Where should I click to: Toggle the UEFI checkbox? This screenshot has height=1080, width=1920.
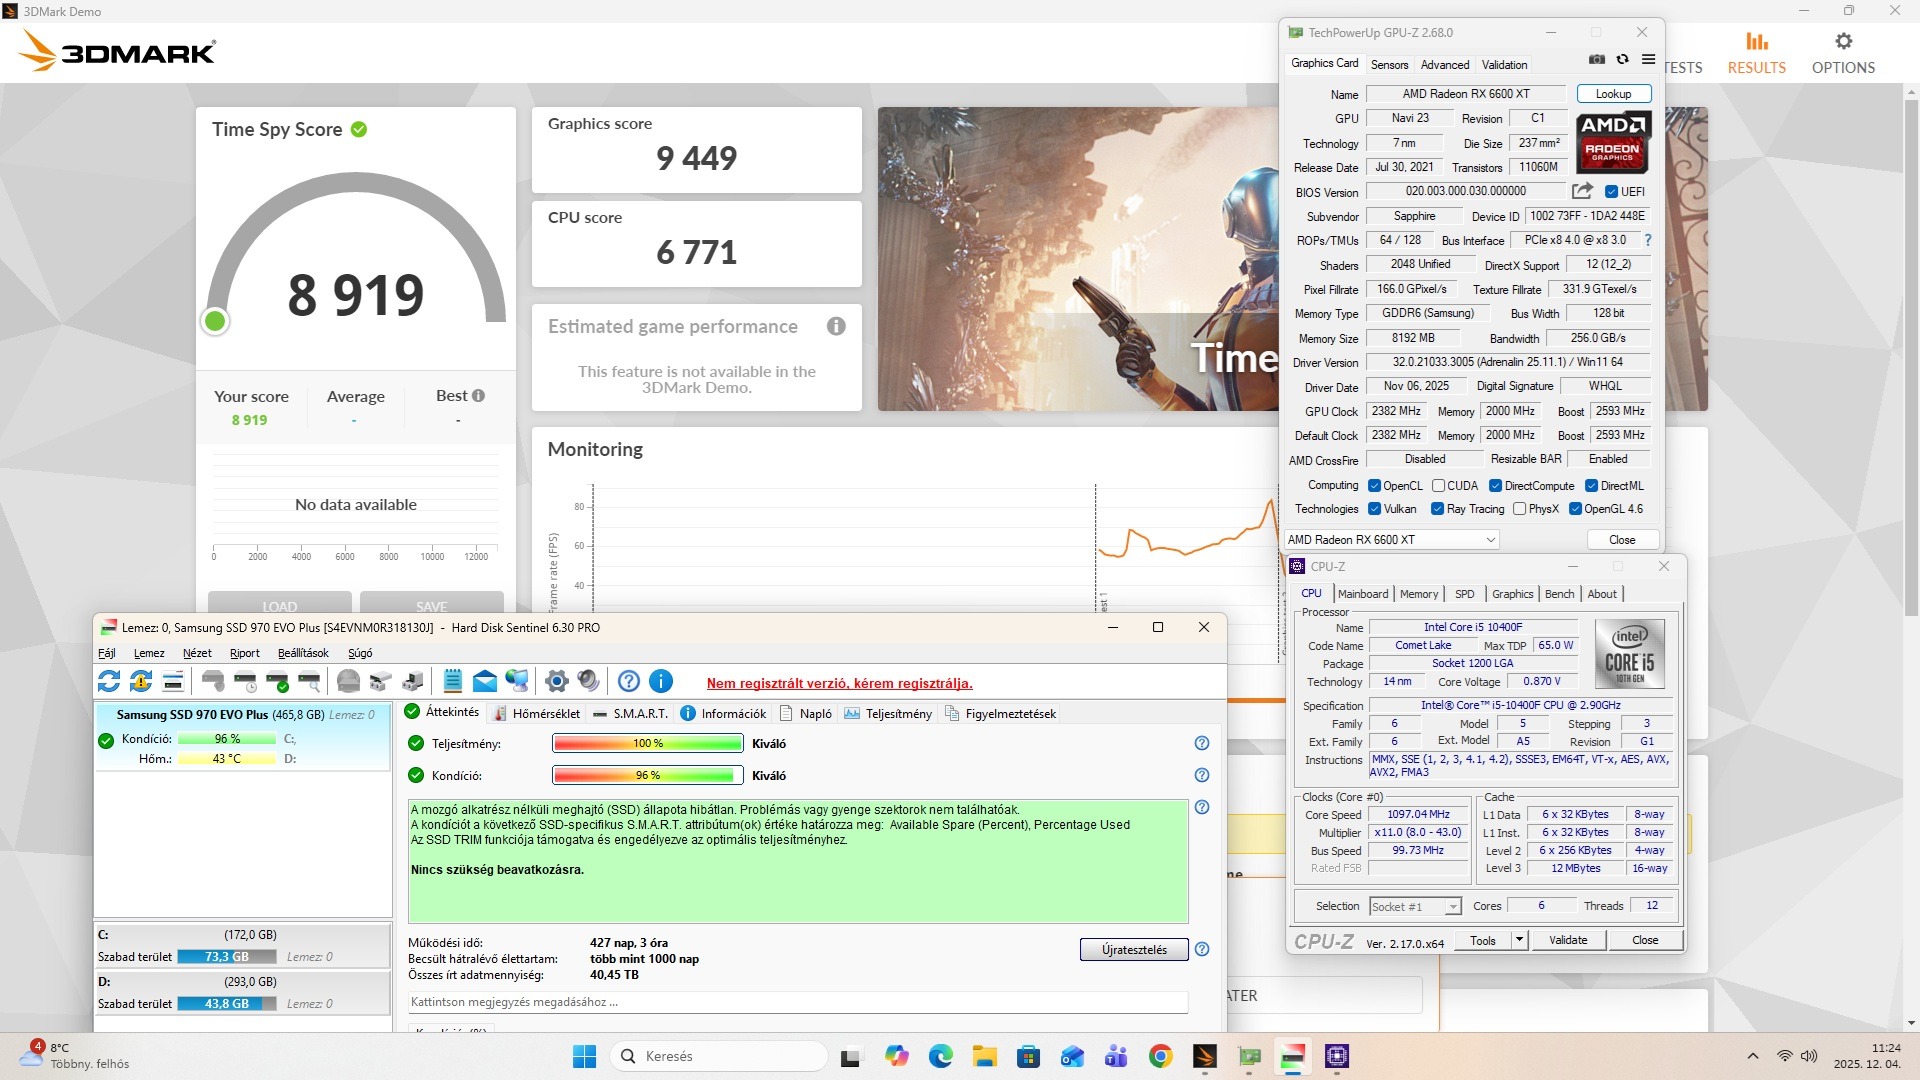click(x=1611, y=192)
